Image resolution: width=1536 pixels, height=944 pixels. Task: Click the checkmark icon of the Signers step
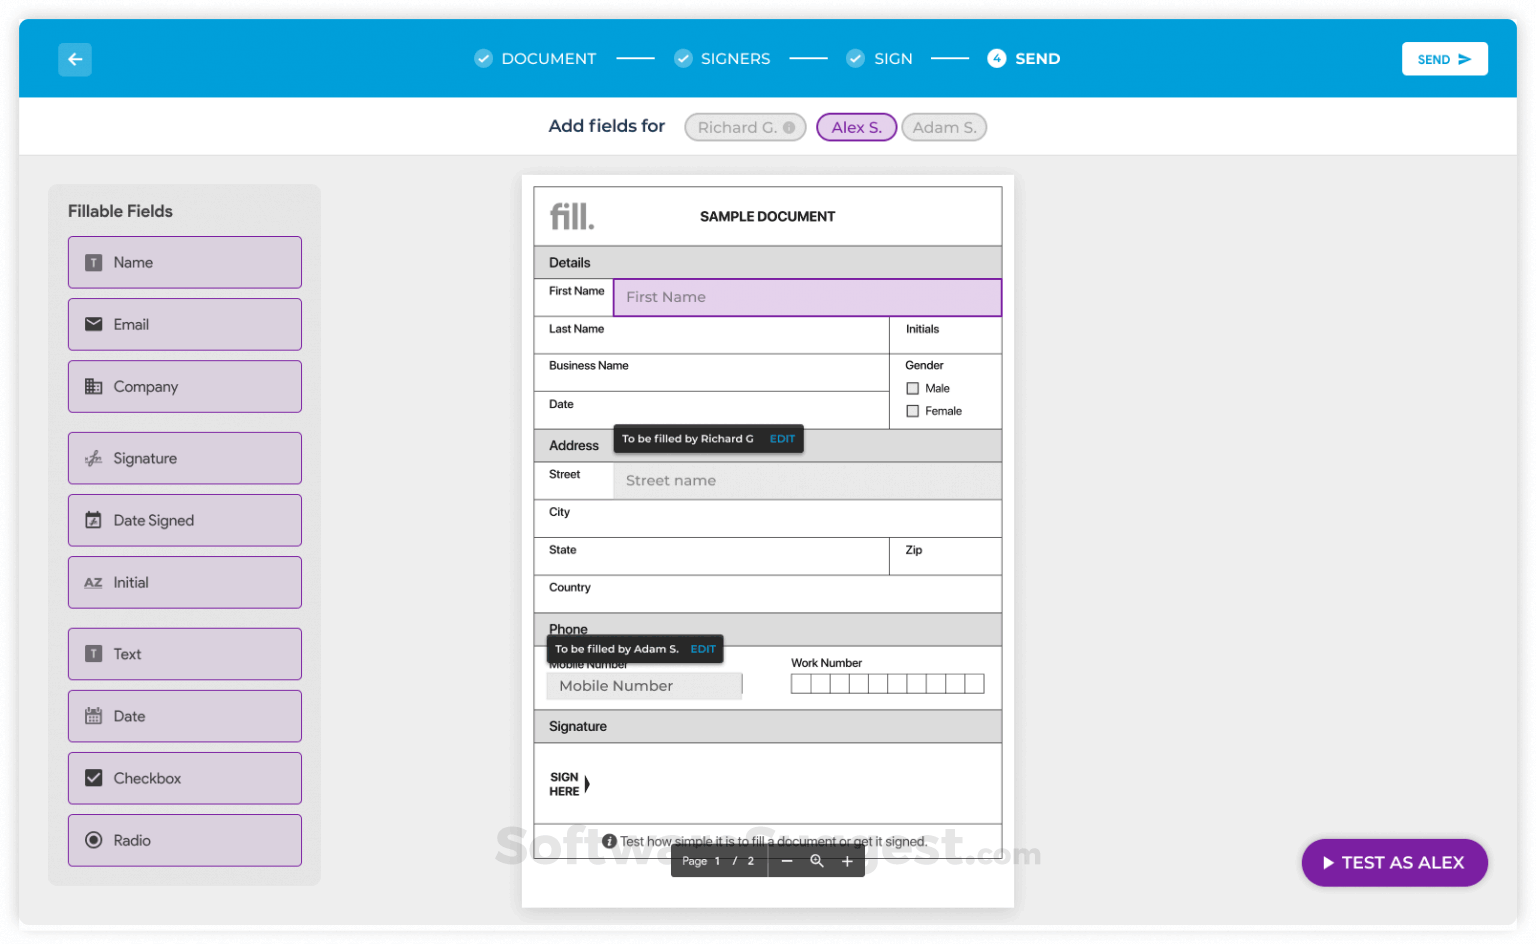tap(683, 58)
